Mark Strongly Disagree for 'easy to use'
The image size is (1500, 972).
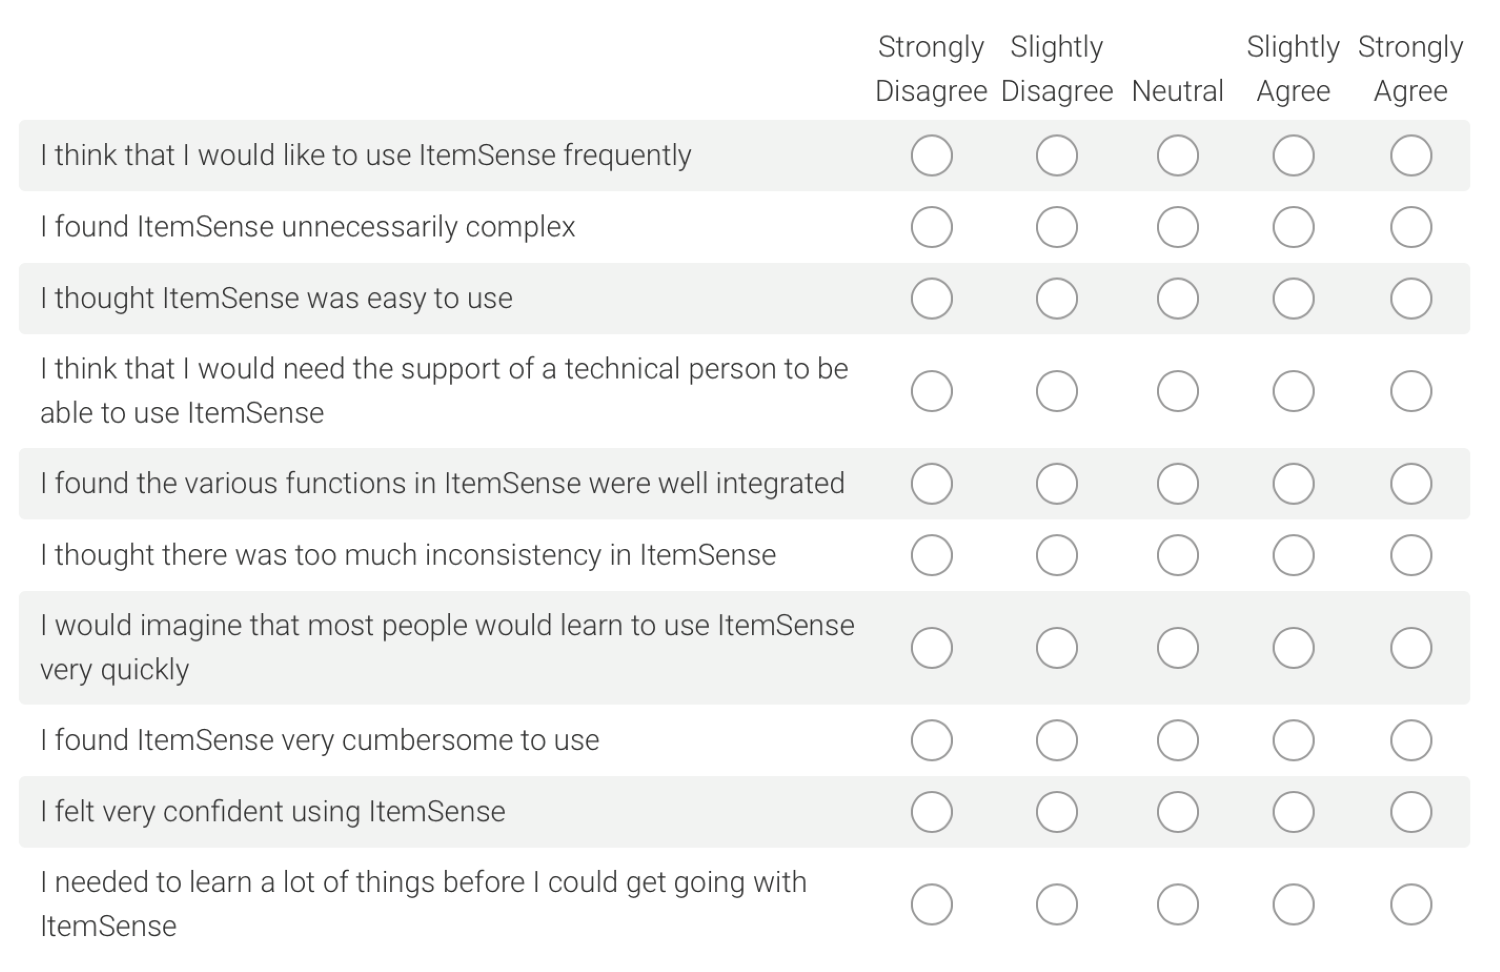click(x=931, y=299)
